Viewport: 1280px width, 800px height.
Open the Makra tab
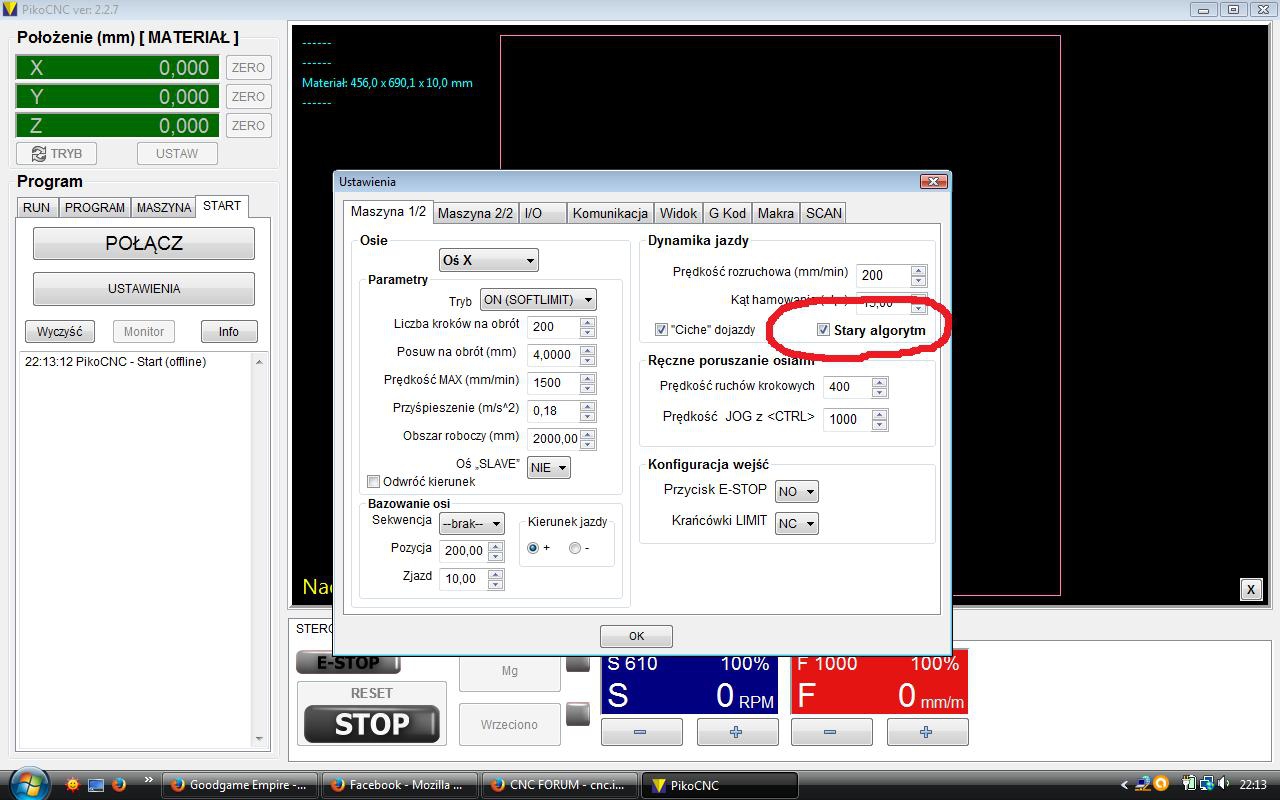pyautogui.click(x=775, y=213)
